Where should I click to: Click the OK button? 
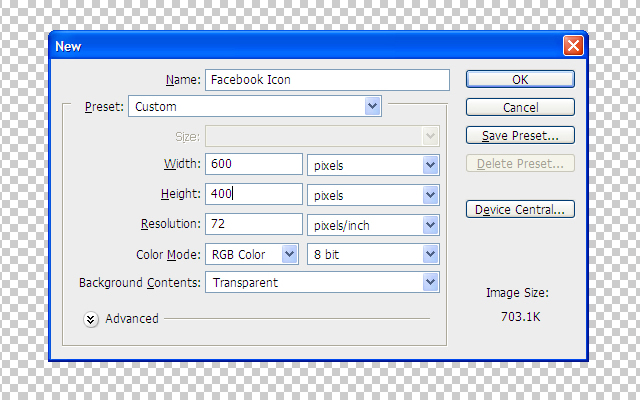[520, 79]
